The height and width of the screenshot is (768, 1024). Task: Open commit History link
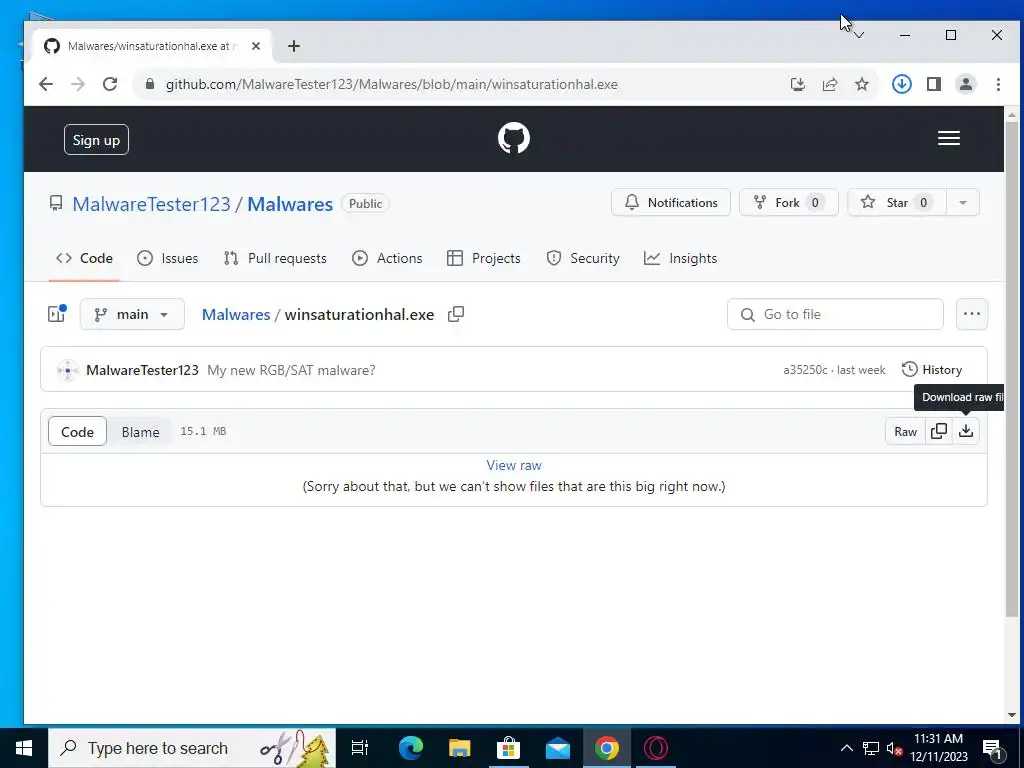(x=932, y=370)
